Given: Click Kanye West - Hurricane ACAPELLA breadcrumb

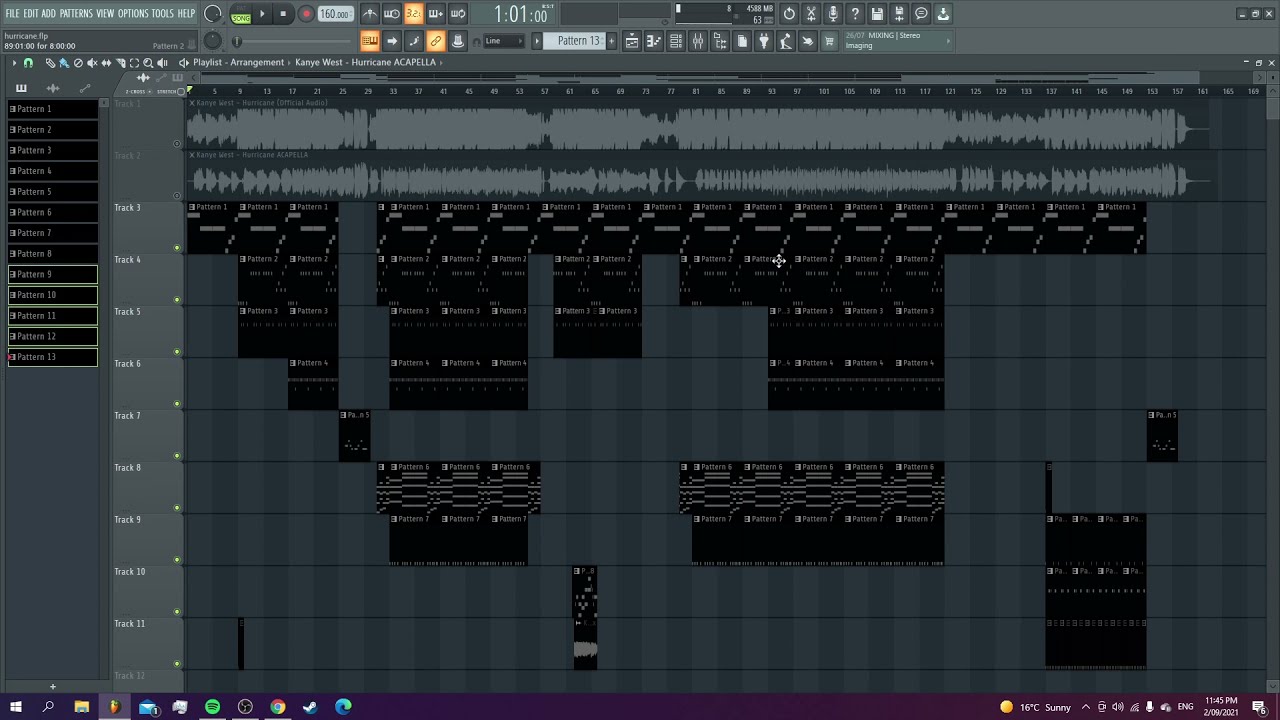Looking at the screenshot, I should pyautogui.click(x=365, y=62).
